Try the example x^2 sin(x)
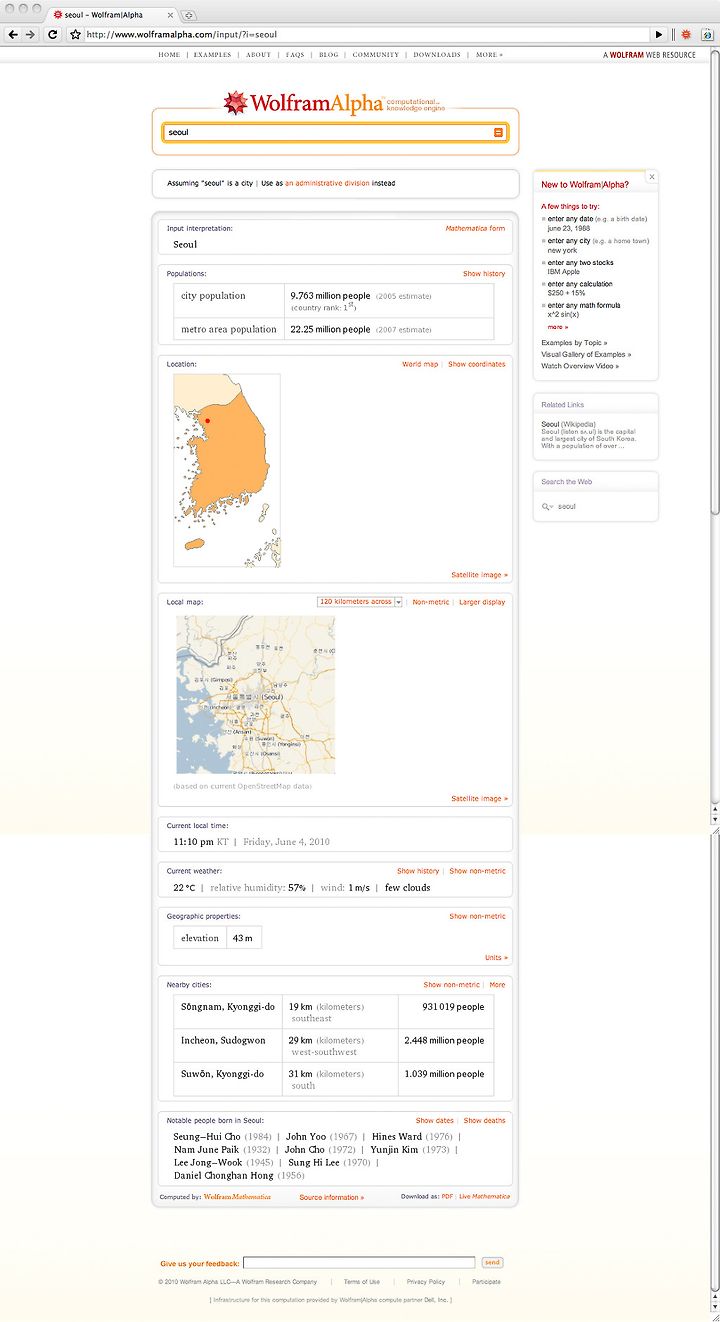The height and width of the screenshot is (1322, 720). point(565,315)
